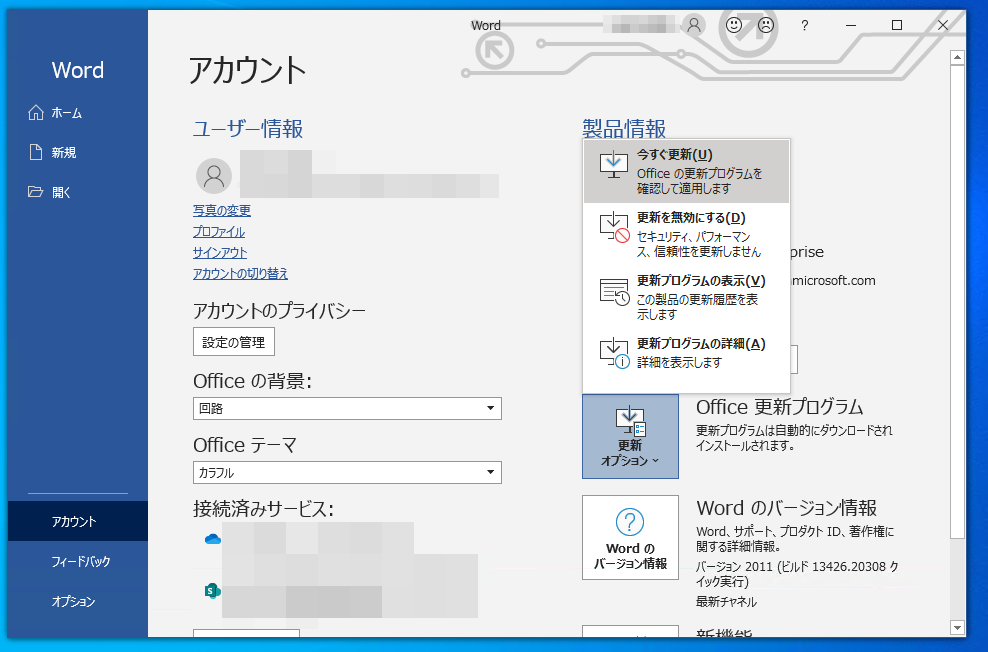Click the 設定の管理 button

(234, 342)
